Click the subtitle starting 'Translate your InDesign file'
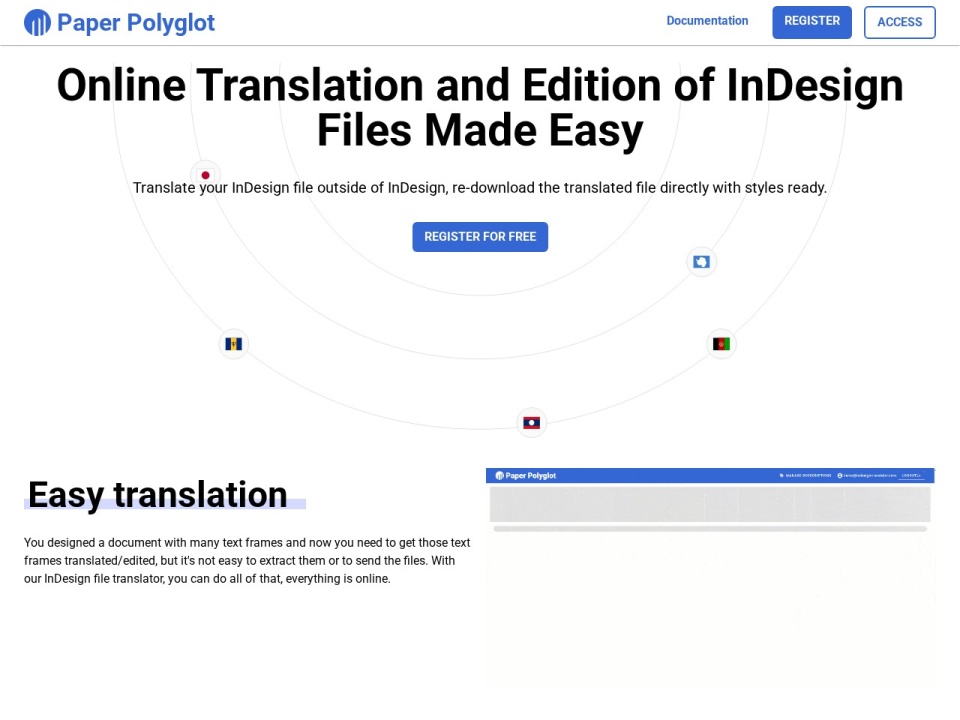This screenshot has width=960, height=720. (480, 187)
